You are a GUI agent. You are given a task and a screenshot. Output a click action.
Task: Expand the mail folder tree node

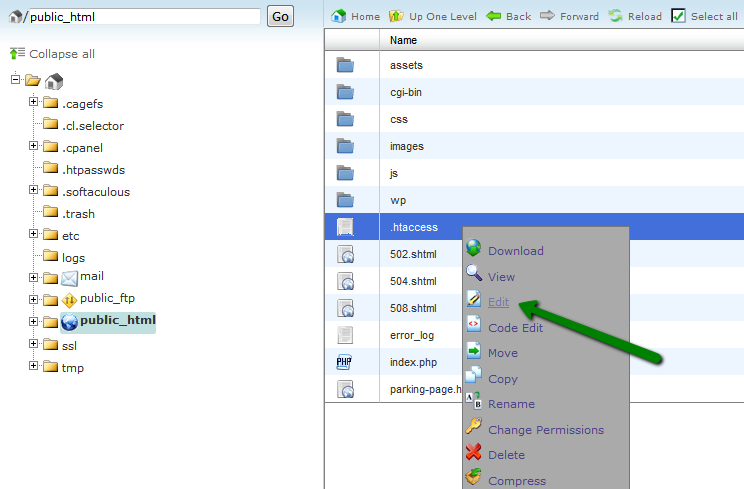[x=33, y=277]
